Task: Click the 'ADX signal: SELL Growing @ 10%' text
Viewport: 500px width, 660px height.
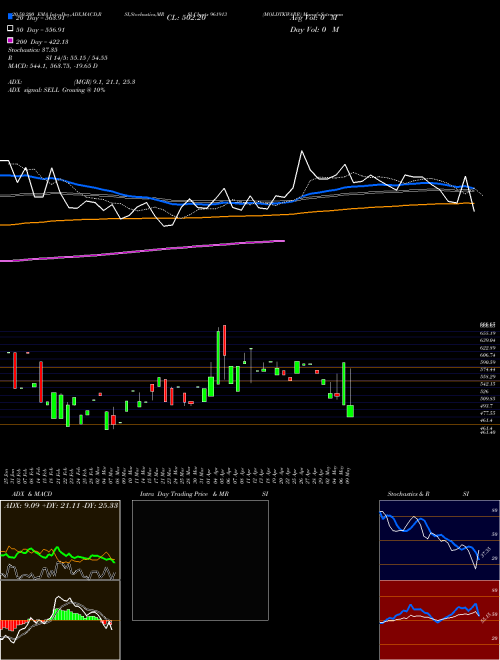Action: coord(56,90)
